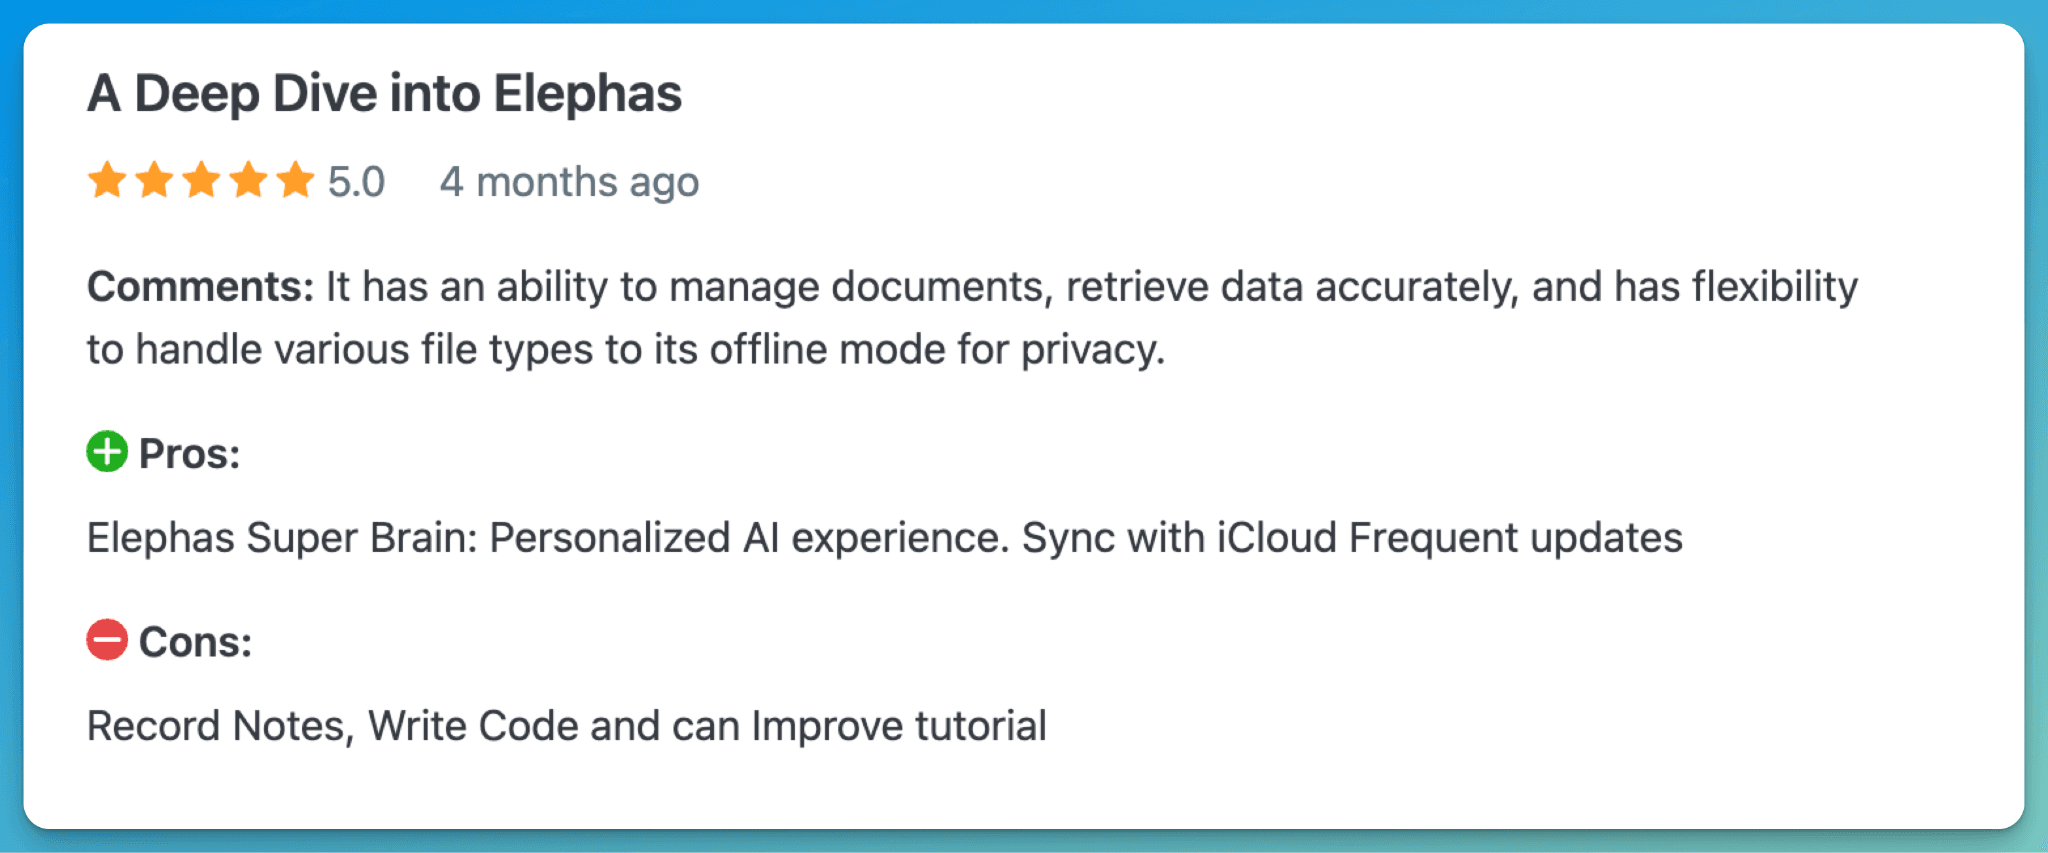This screenshot has width=2048, height=853.
Task: Click the "offline mode for privacy" comment text
Action: coord(936,350)
